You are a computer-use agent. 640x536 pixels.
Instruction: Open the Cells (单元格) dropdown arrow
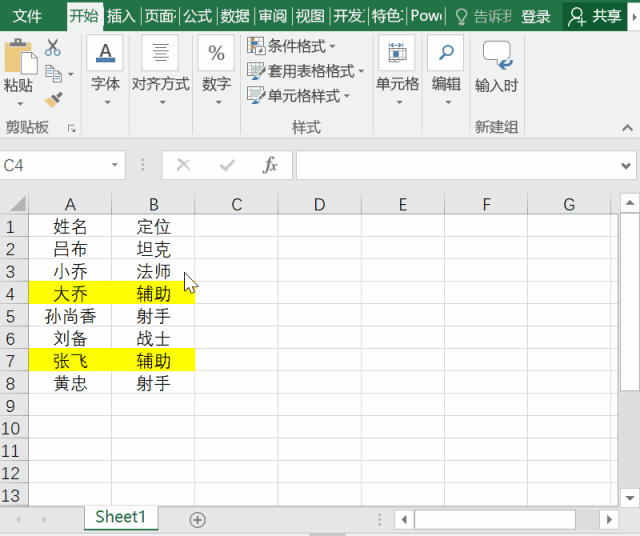pos(399,102)
